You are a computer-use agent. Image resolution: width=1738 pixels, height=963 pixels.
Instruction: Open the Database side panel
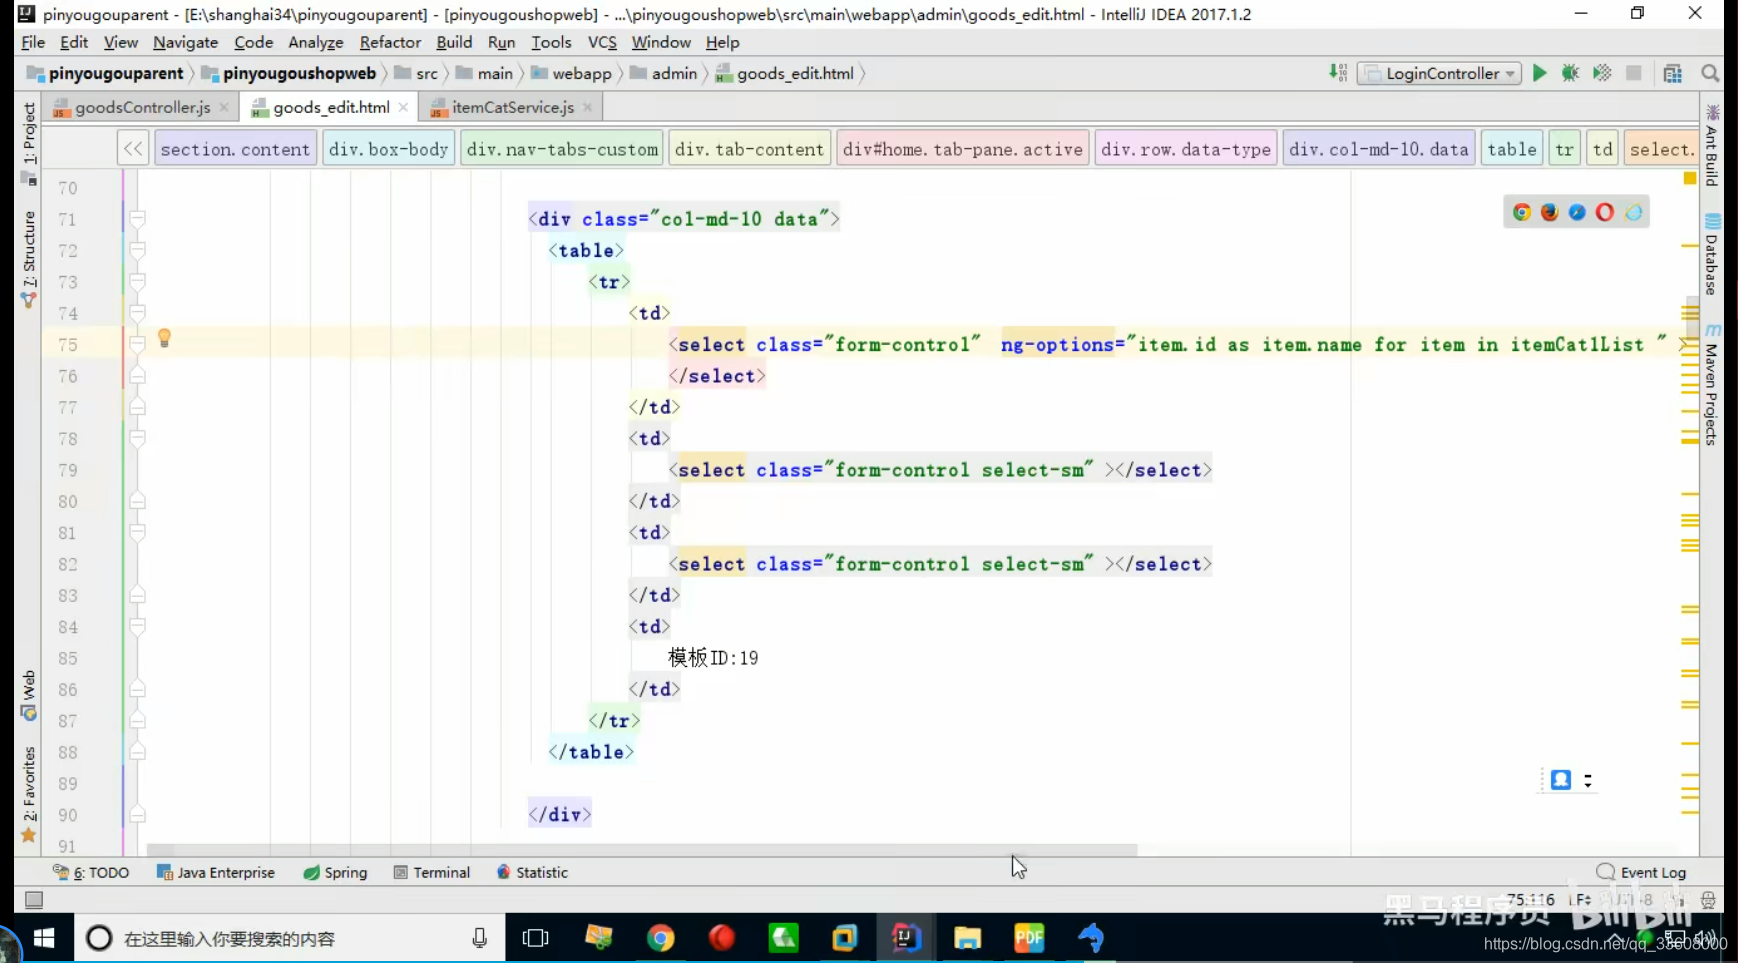[x=1712, y=255]
